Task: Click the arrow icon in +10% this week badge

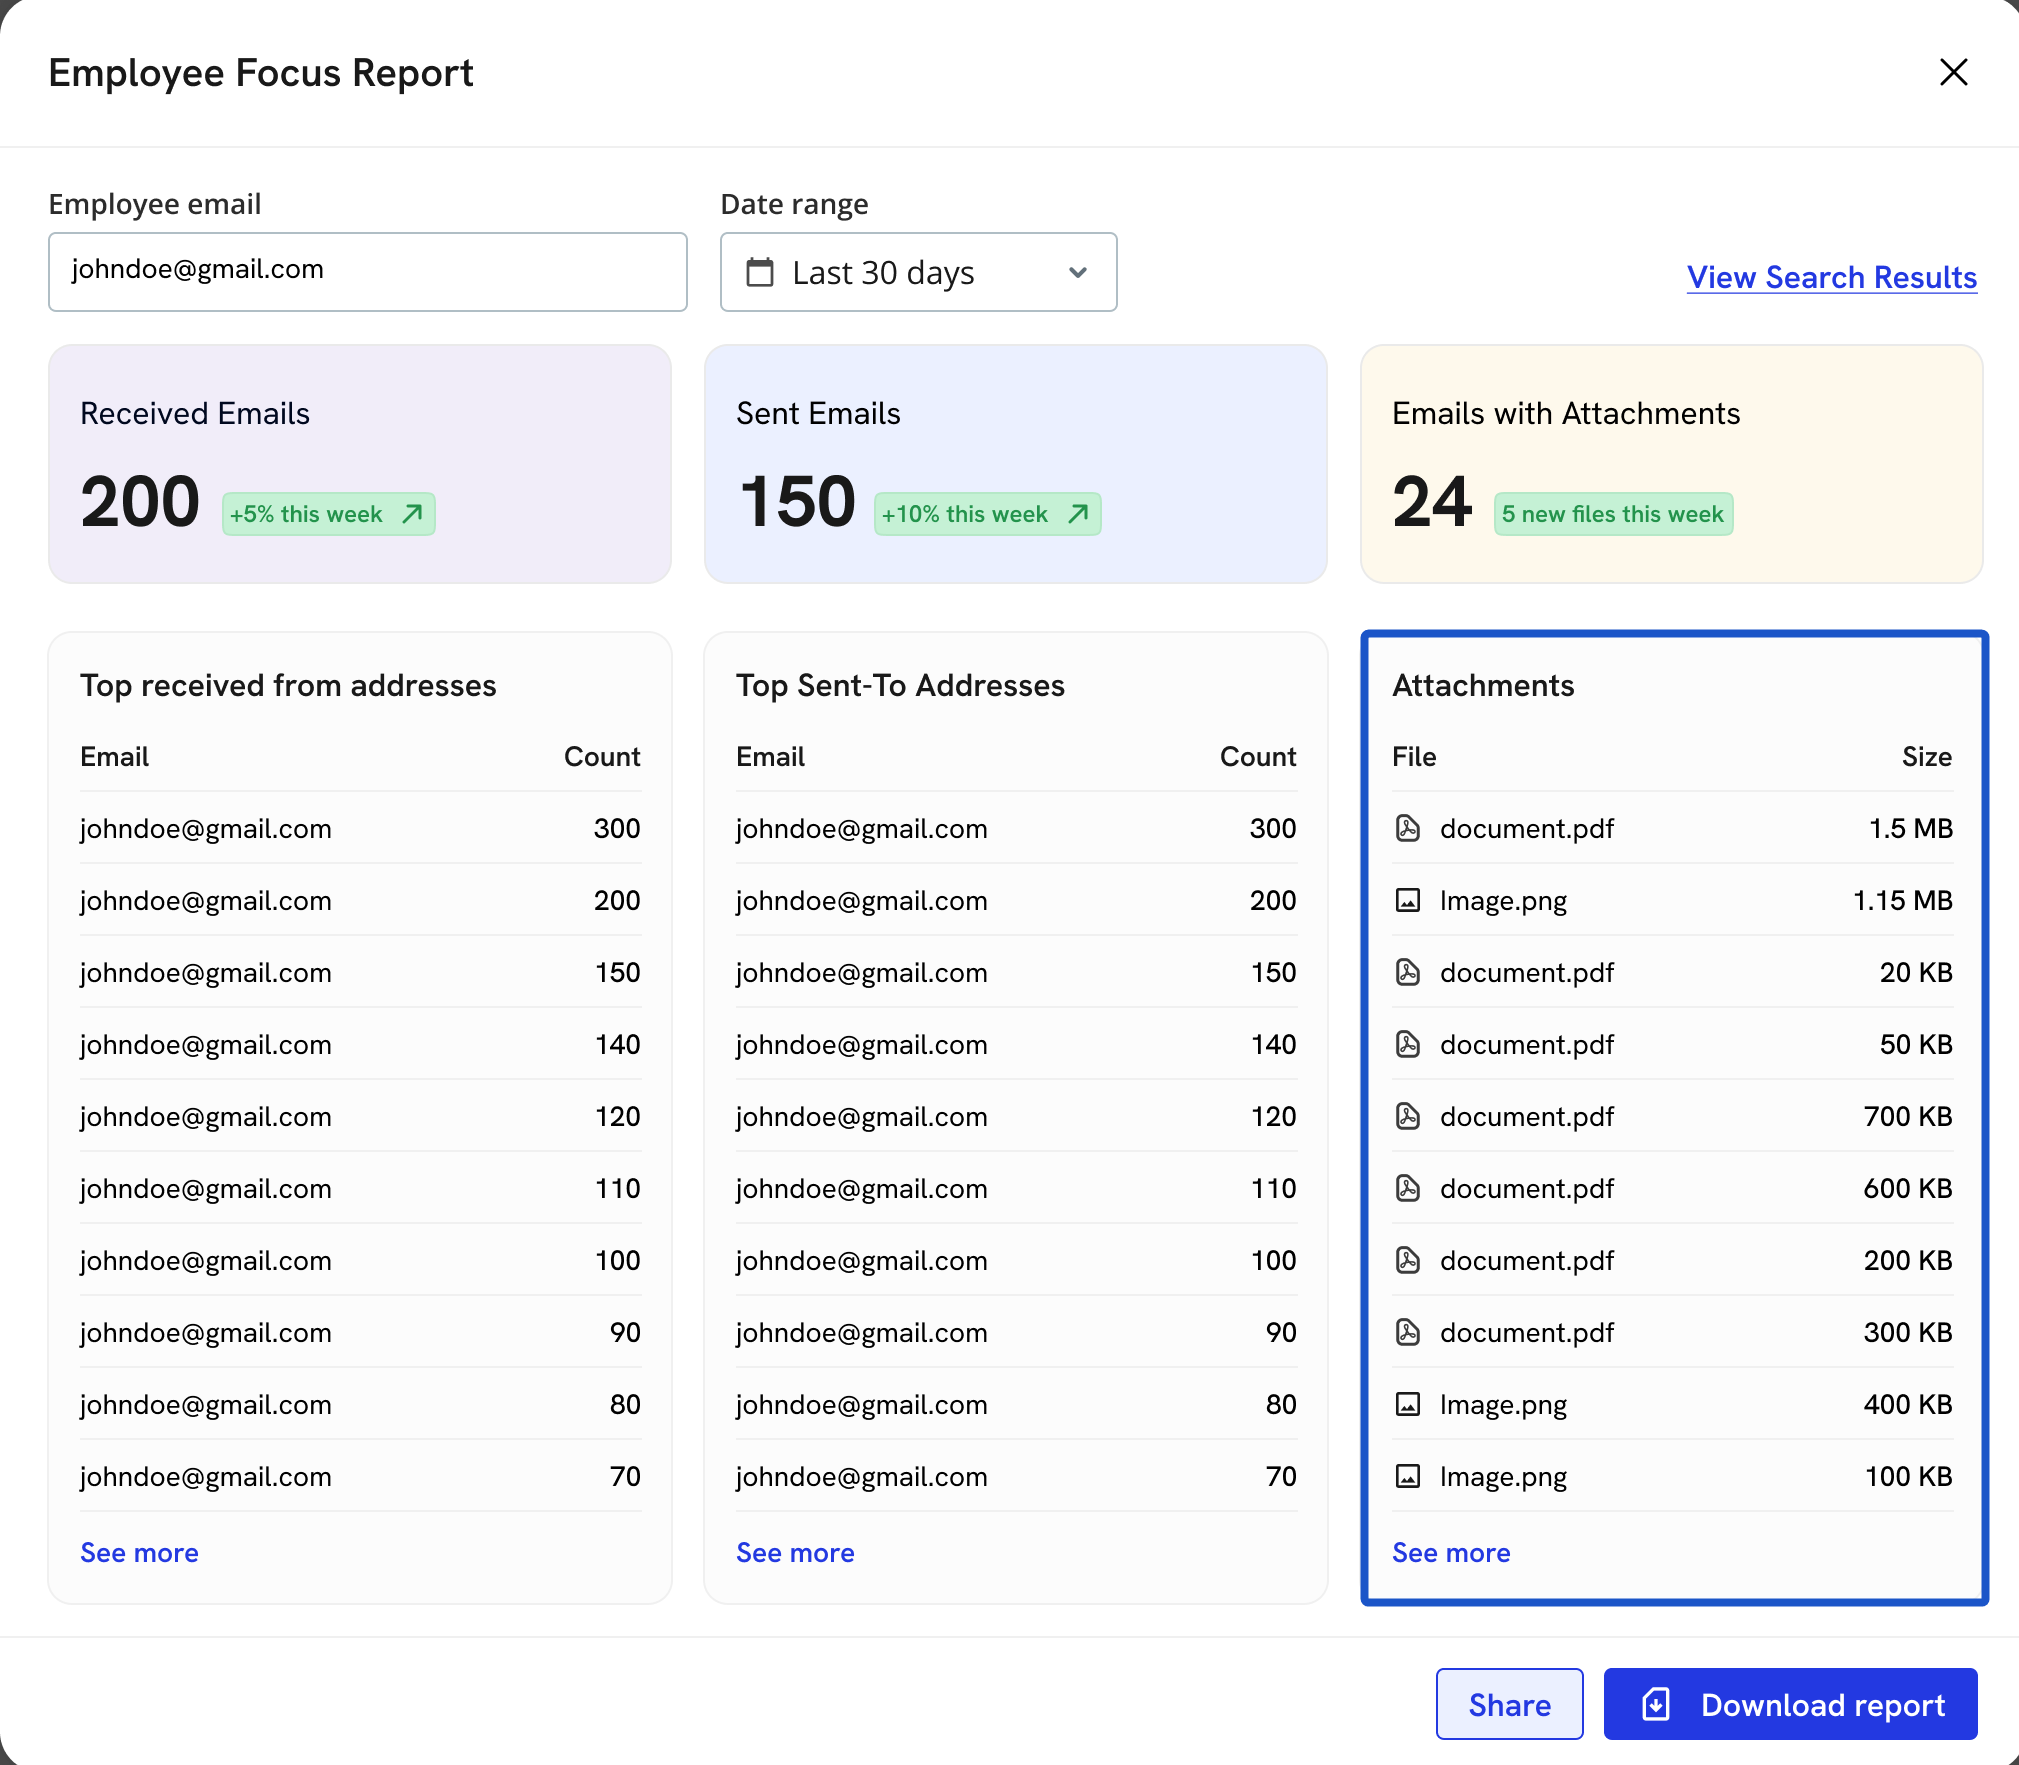Action: 1078,514
